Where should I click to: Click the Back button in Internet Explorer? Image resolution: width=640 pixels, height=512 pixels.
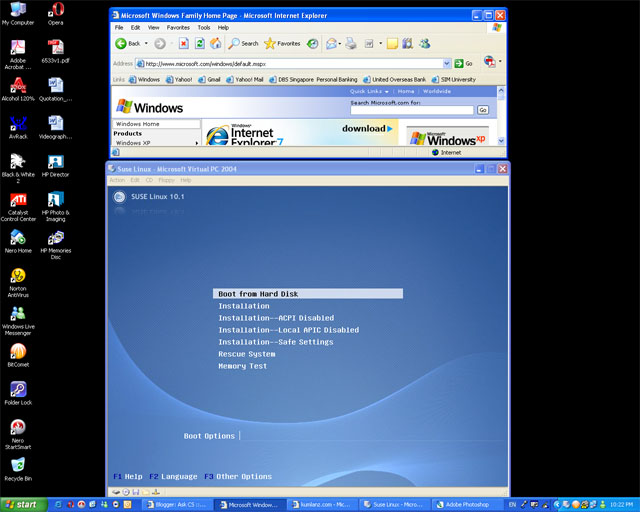pyautogui.click(x=128, y=43)
